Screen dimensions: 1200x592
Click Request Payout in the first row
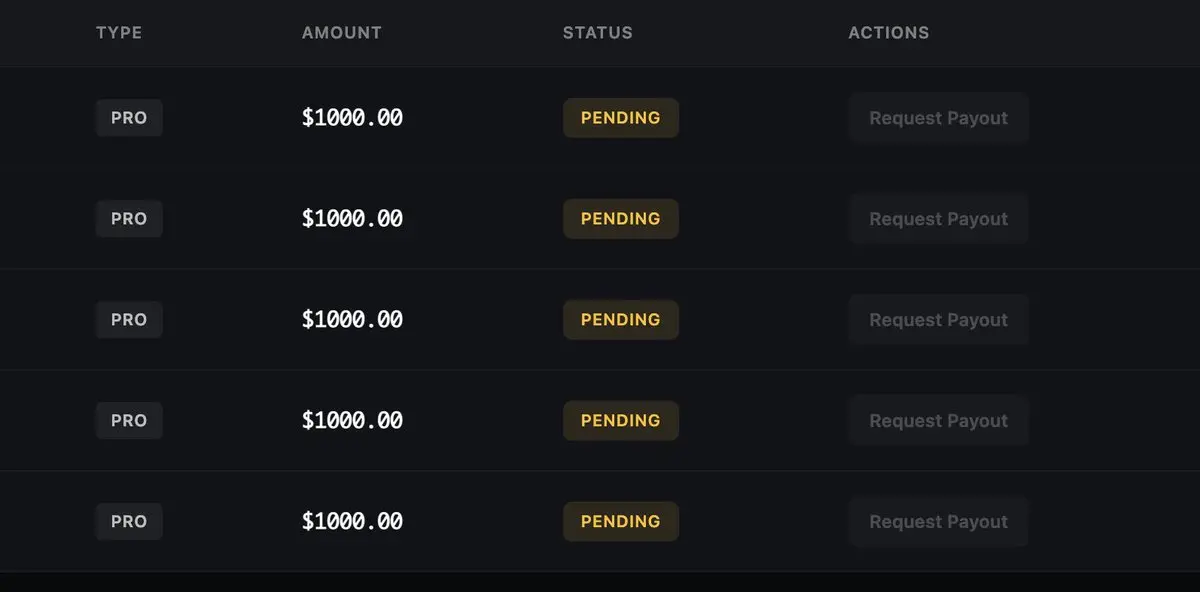click(938, 118)
